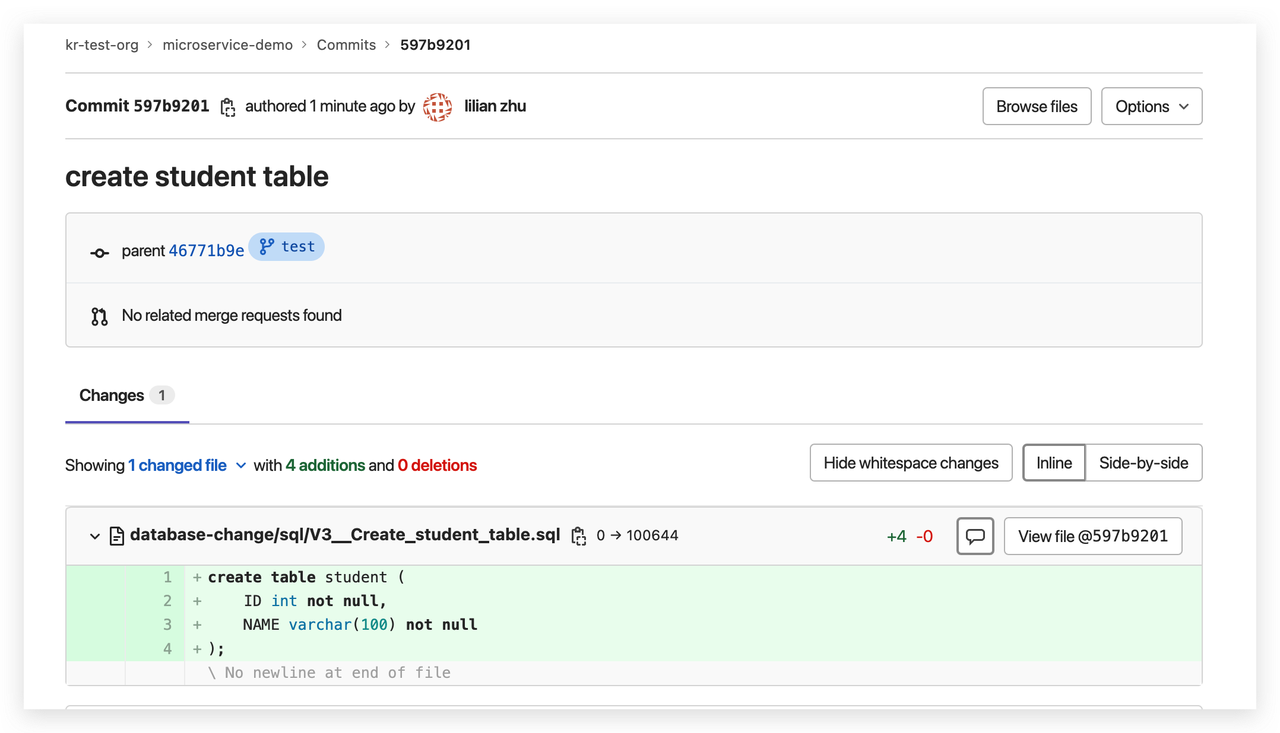Click lilian zhu's avatar image
Viewport: 1280px width, 733px height.
pos(437,107)
